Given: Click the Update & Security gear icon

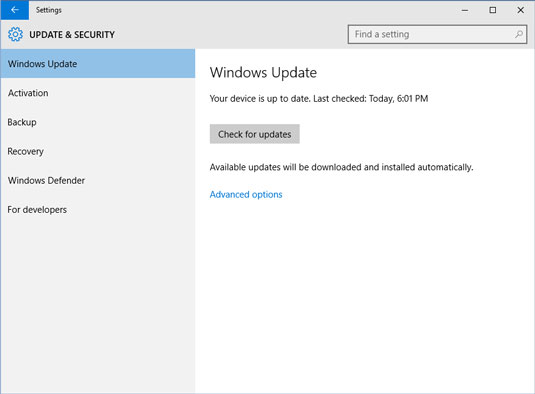Looking at the screenshot, I should (x=15, y=34).
